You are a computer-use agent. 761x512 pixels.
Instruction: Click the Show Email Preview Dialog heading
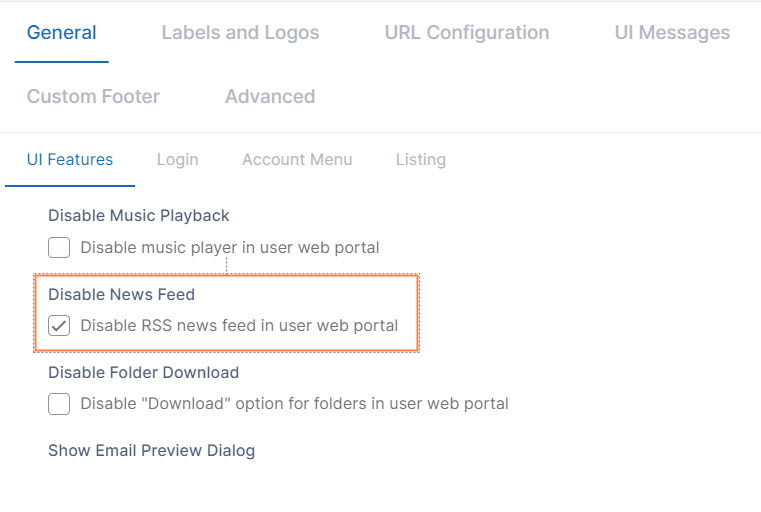152,451
